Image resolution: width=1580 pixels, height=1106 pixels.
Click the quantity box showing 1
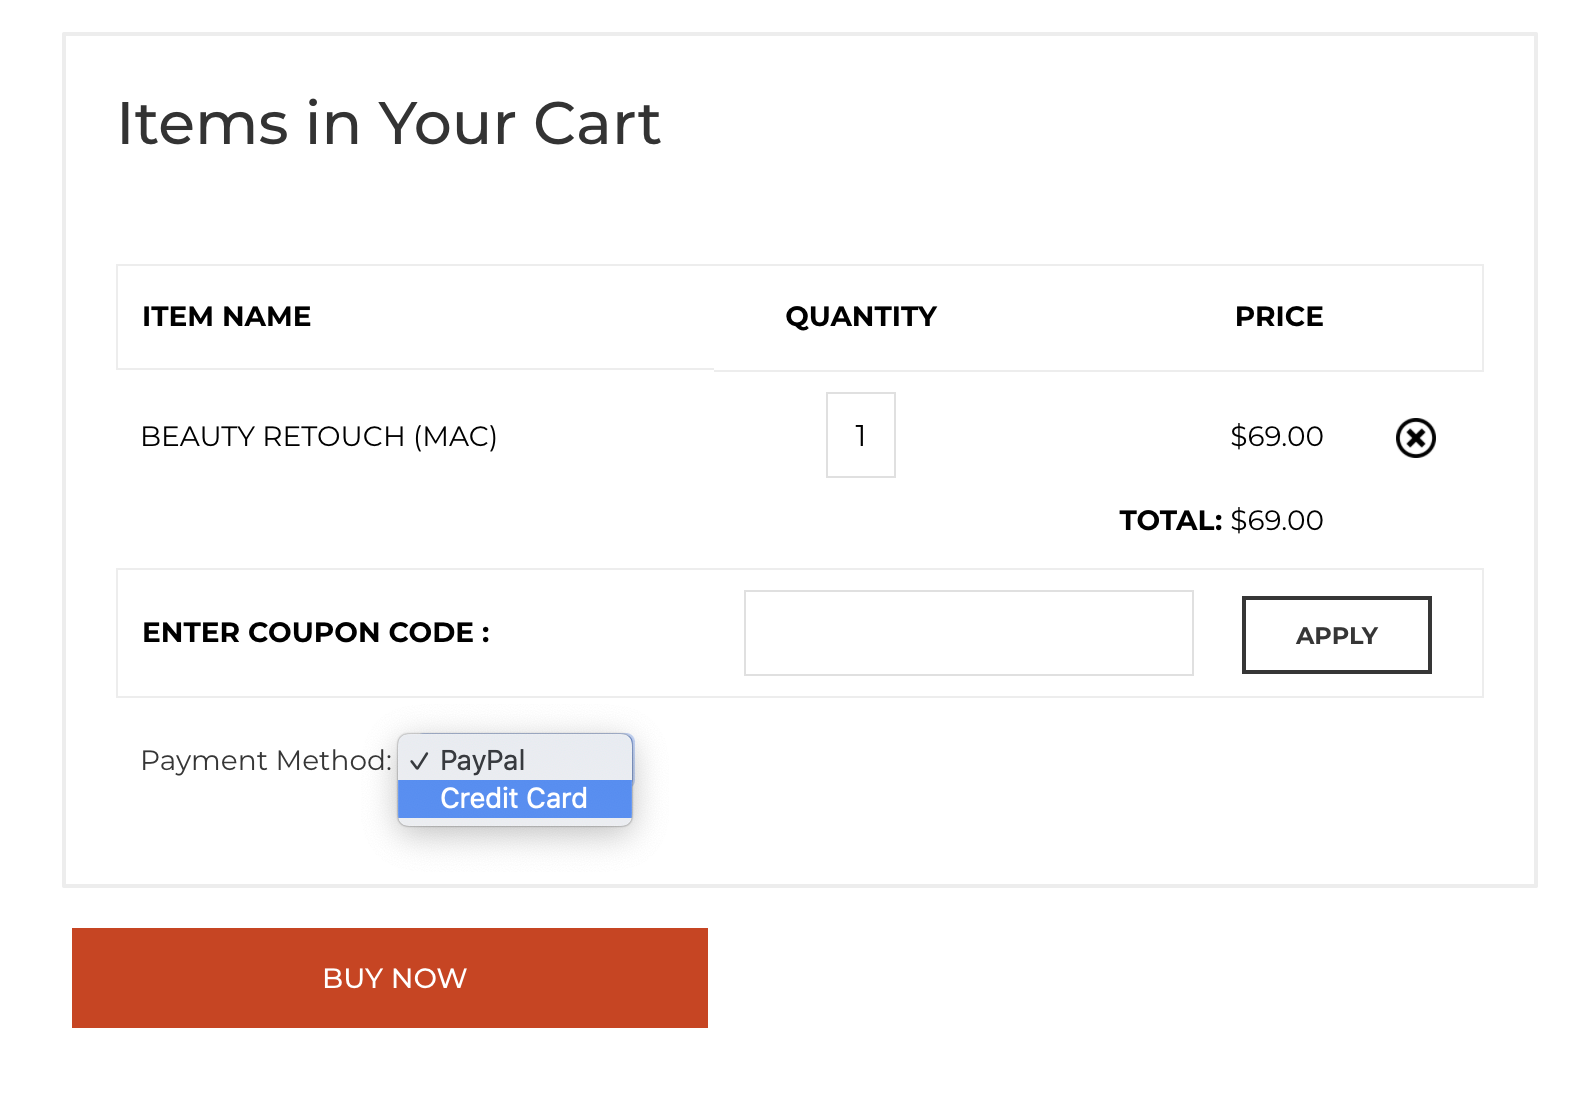click(x=860, y=435)
